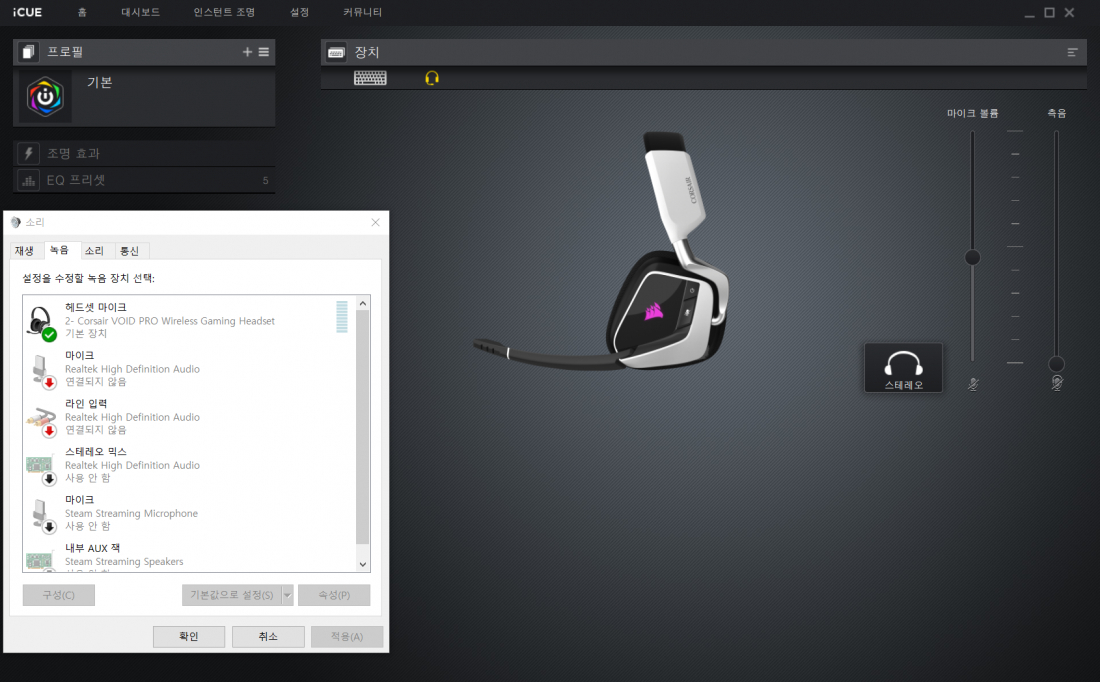
Task: Click the Steam Streaming Microphone icon
Action: tap(41, 516)
